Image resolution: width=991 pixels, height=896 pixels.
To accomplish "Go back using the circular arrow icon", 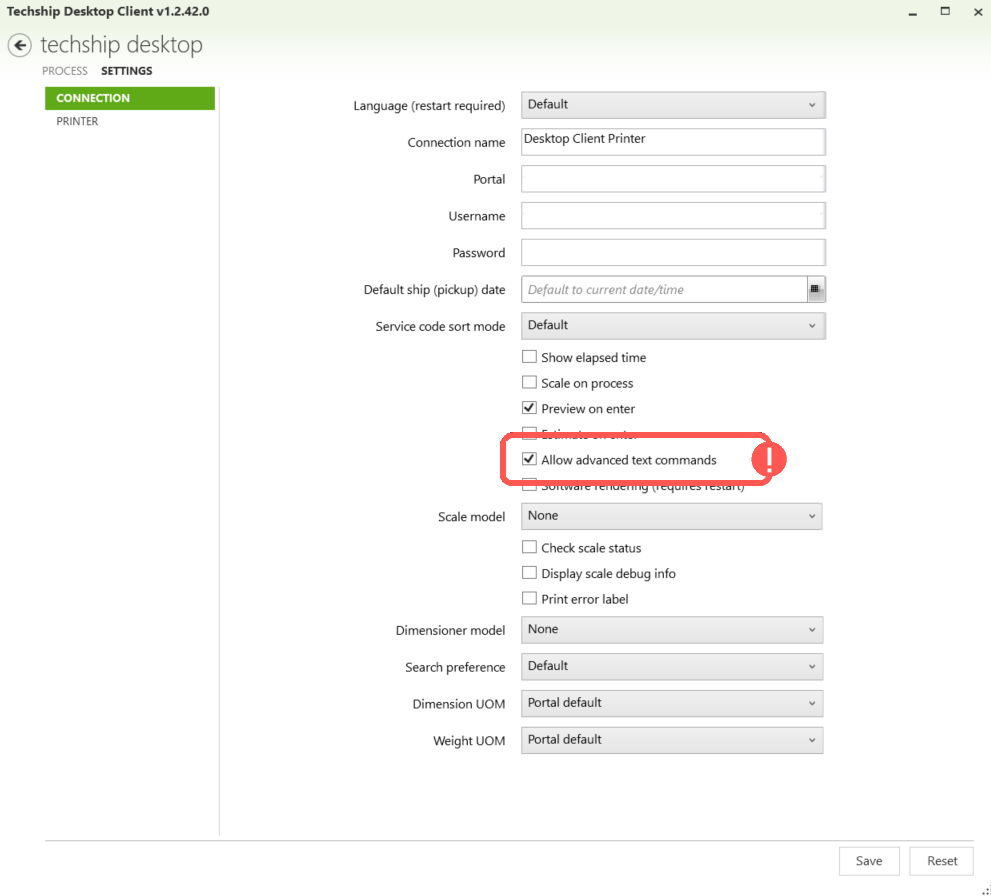I will pos(20,45).
